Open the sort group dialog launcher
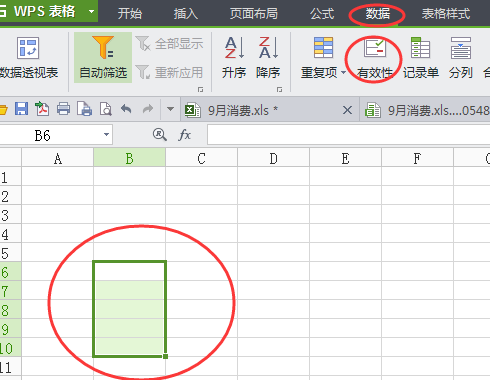This screenshot has width=490, height=380. pyautogui.click(x=279, y=89)
